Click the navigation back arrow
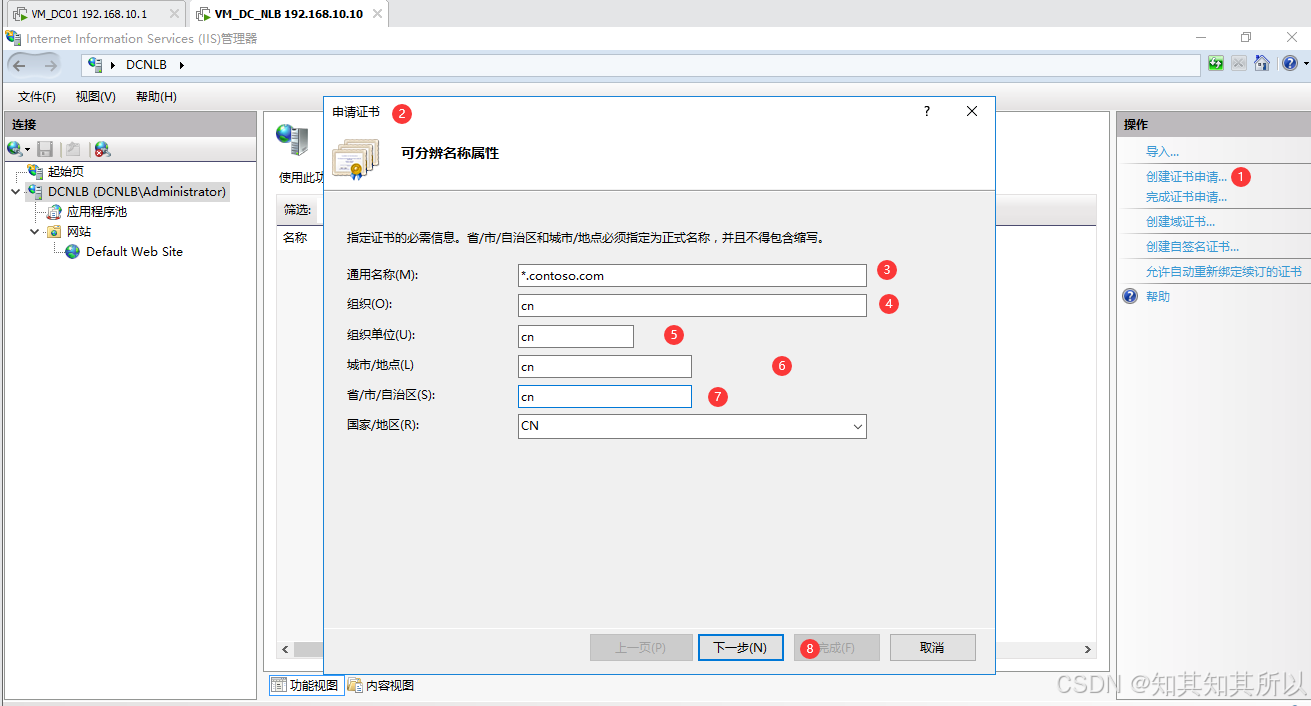This screenshot has height=706, width=1311. coord(20,65)
